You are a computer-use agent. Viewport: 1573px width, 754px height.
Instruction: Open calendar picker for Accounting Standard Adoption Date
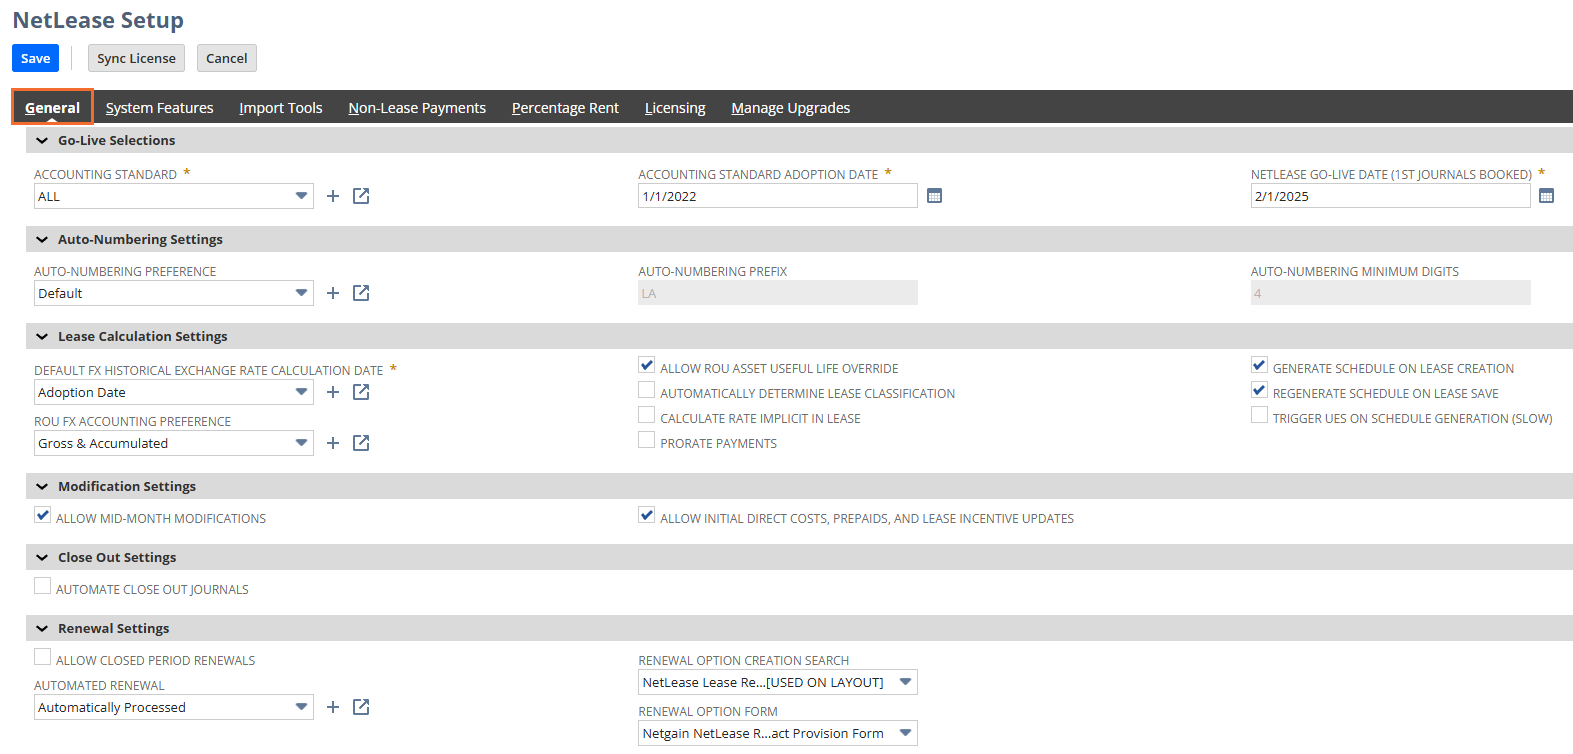pos(934,196)
